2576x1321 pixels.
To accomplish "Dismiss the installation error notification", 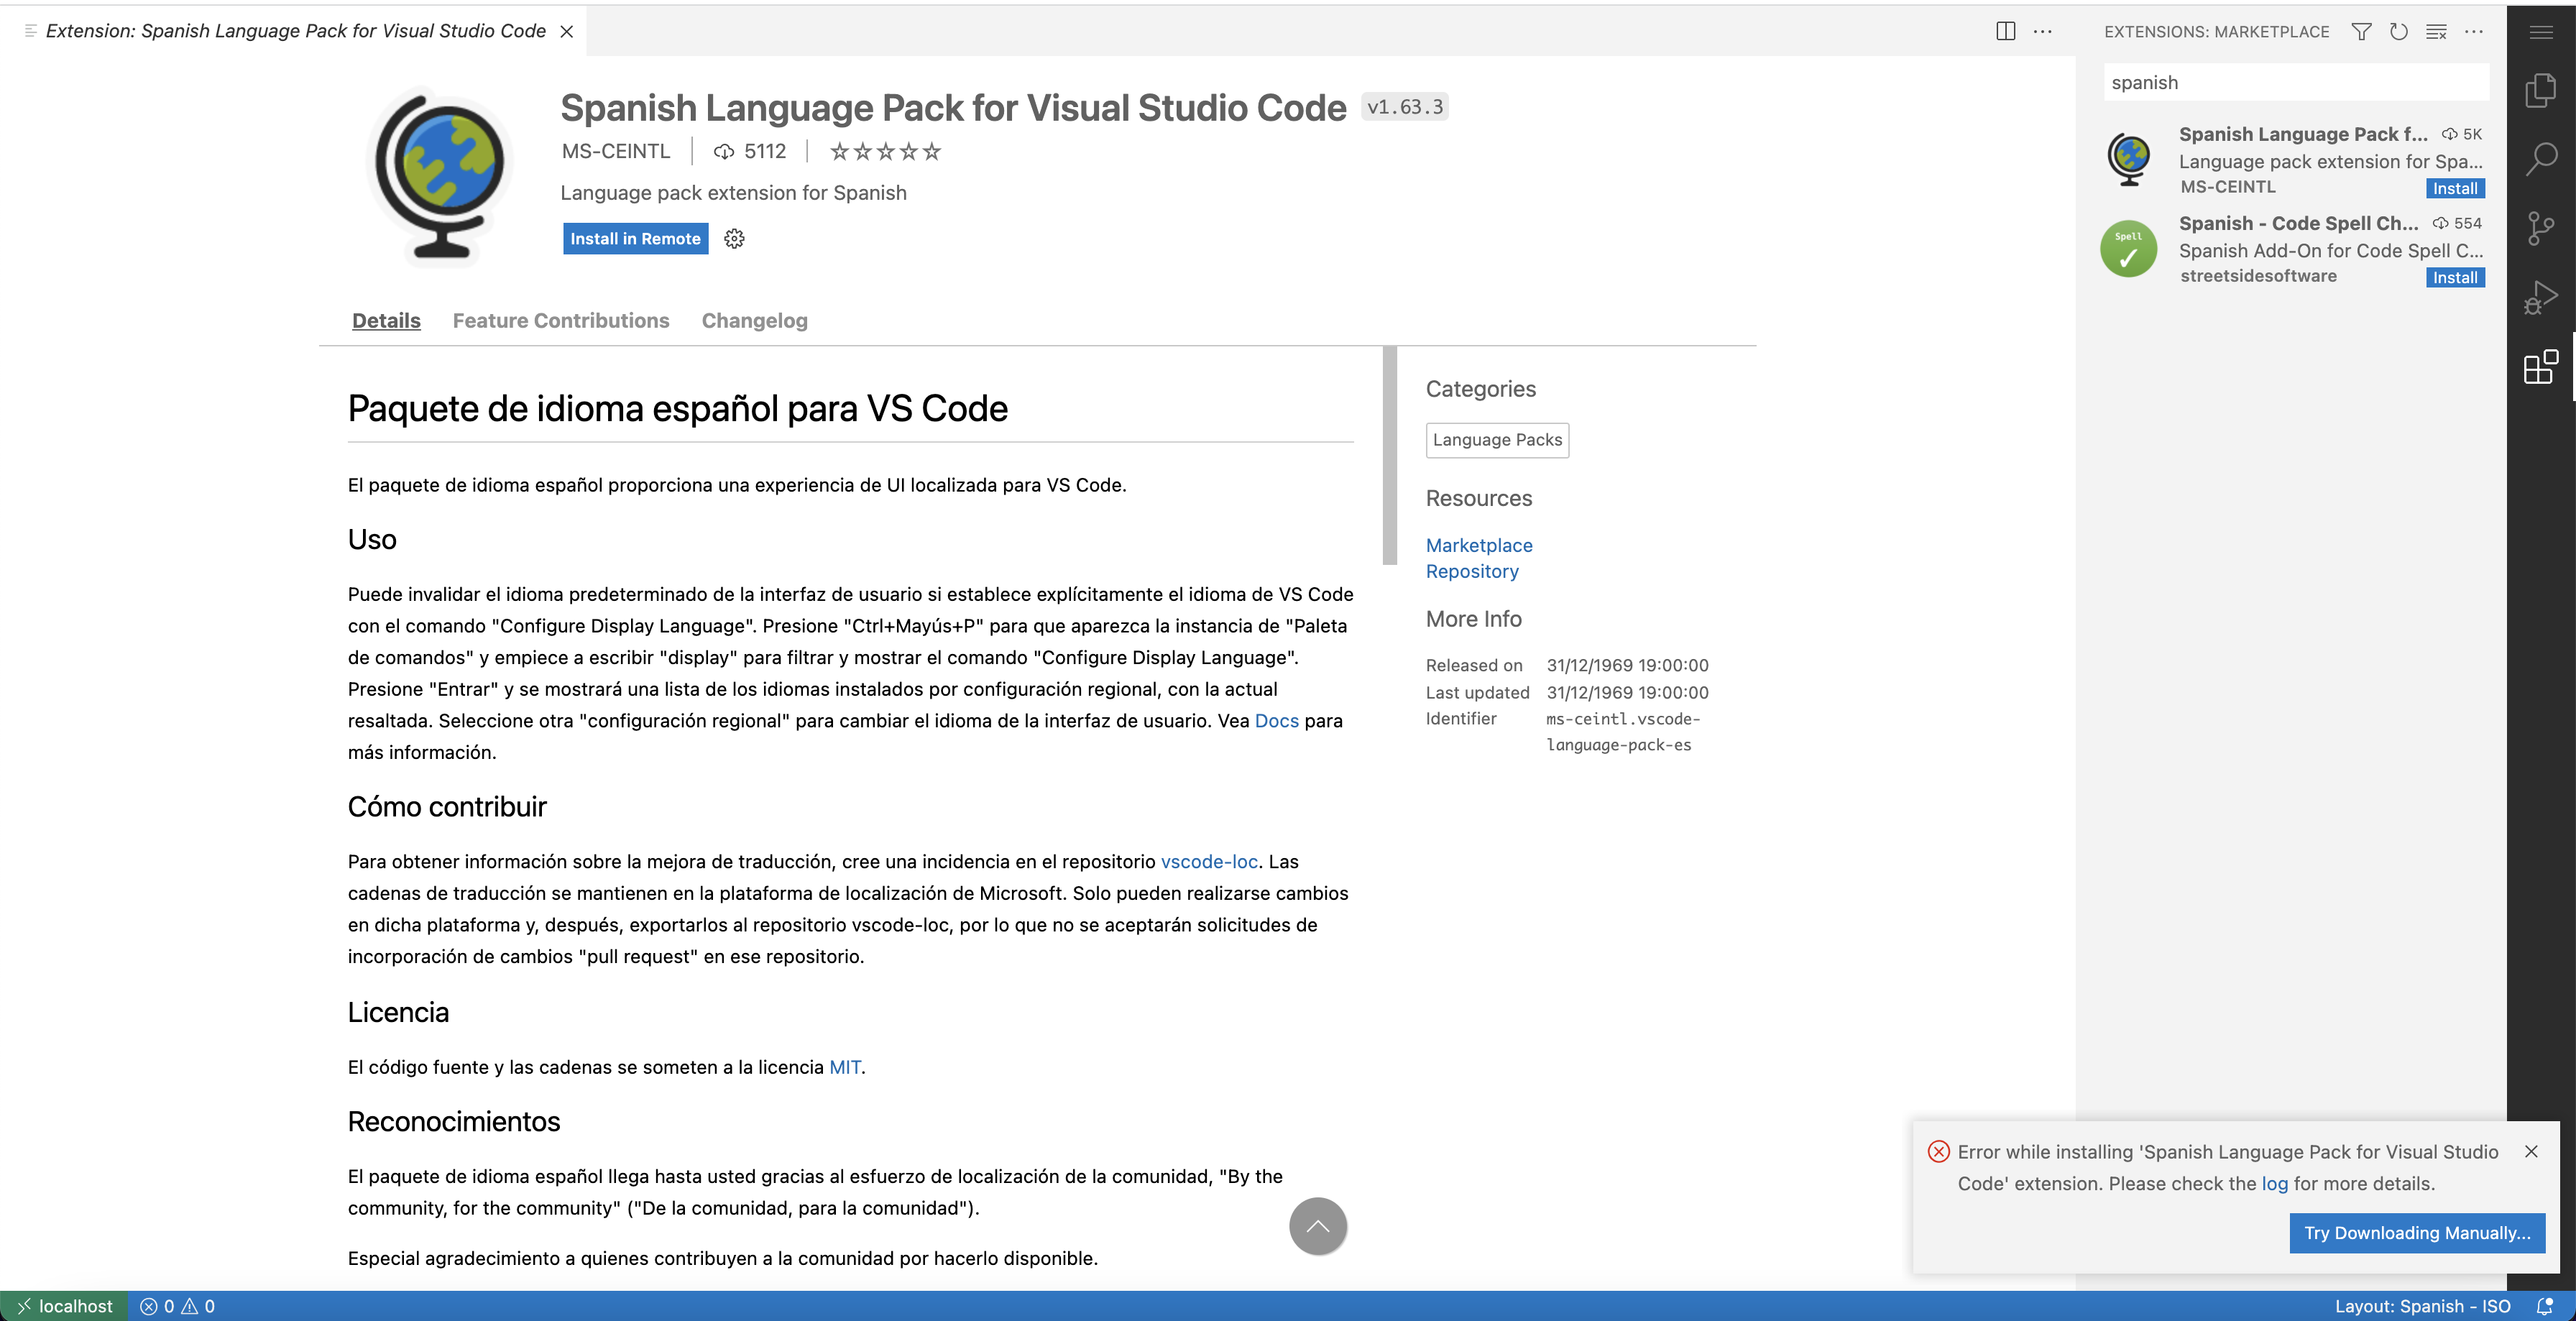I will coord(2531,1152).
